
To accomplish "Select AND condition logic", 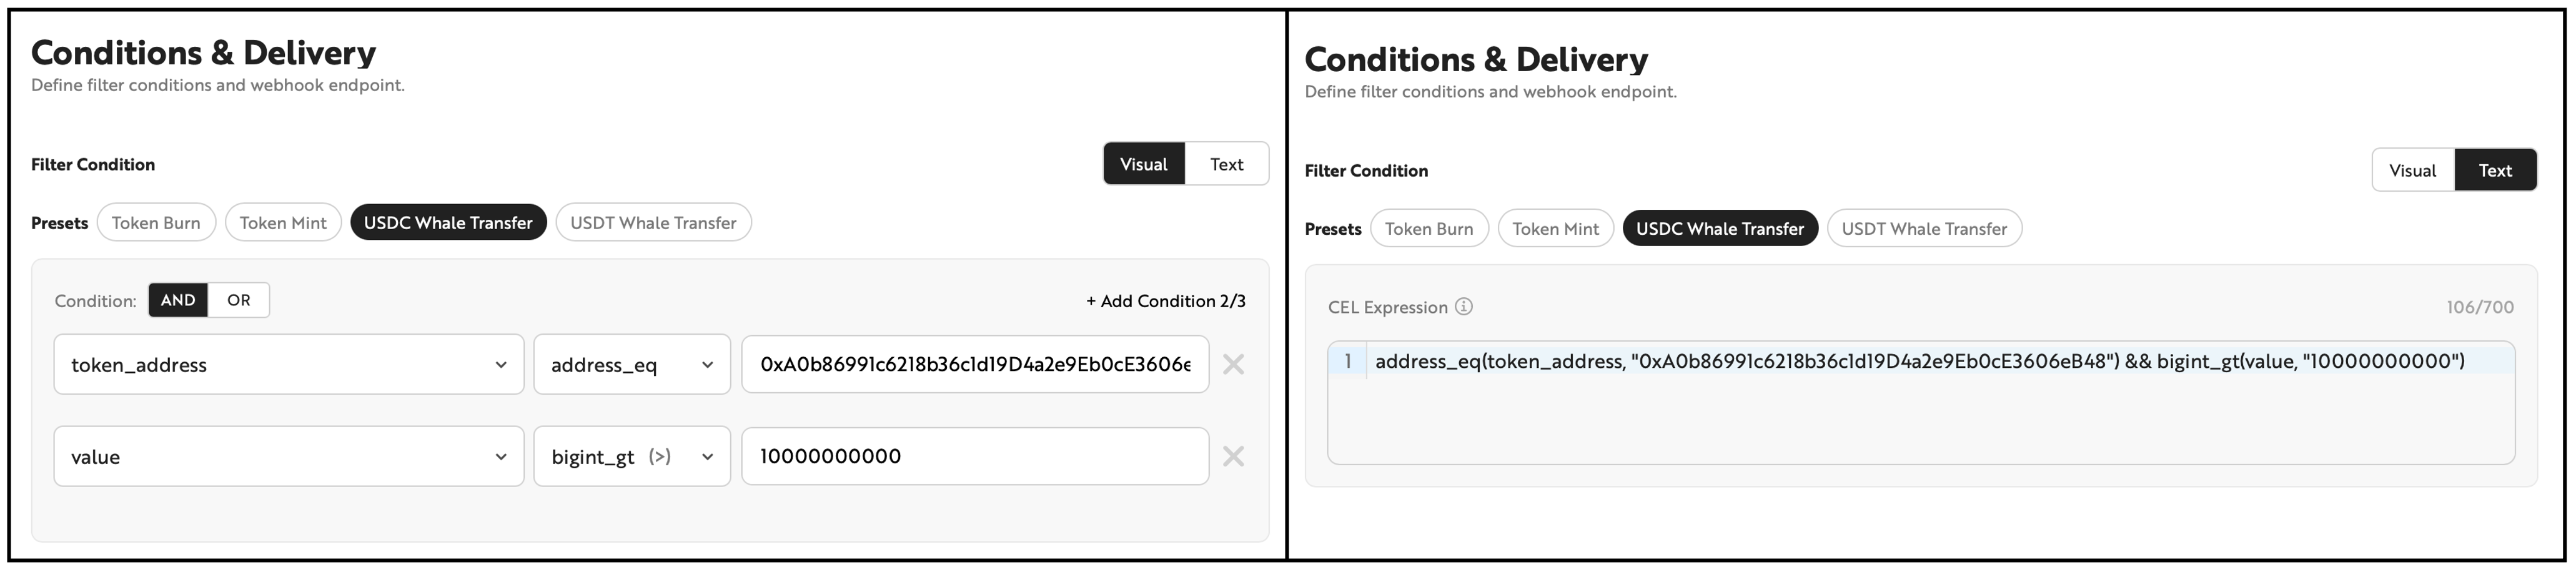I will 178,300.
